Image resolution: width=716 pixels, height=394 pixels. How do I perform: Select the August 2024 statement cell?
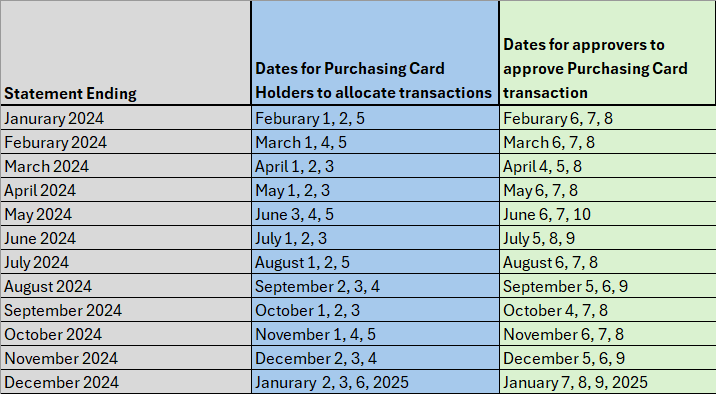(126, 286)
